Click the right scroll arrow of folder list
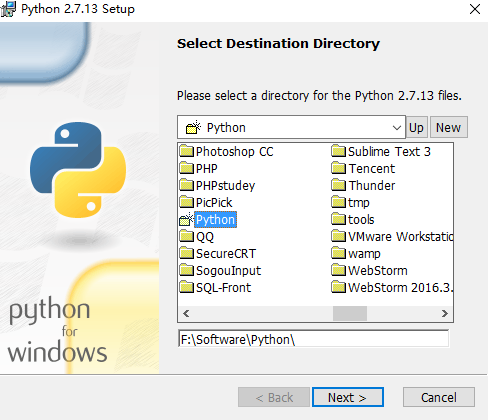The height and width of the screenshot is (420, 488). pyautogui.click(x=445, y=313)
